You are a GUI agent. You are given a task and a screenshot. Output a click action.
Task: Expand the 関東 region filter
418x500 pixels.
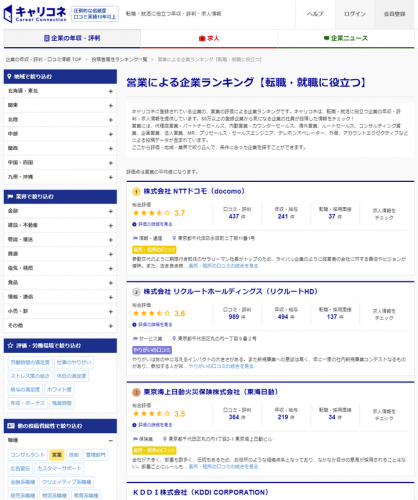60,105
